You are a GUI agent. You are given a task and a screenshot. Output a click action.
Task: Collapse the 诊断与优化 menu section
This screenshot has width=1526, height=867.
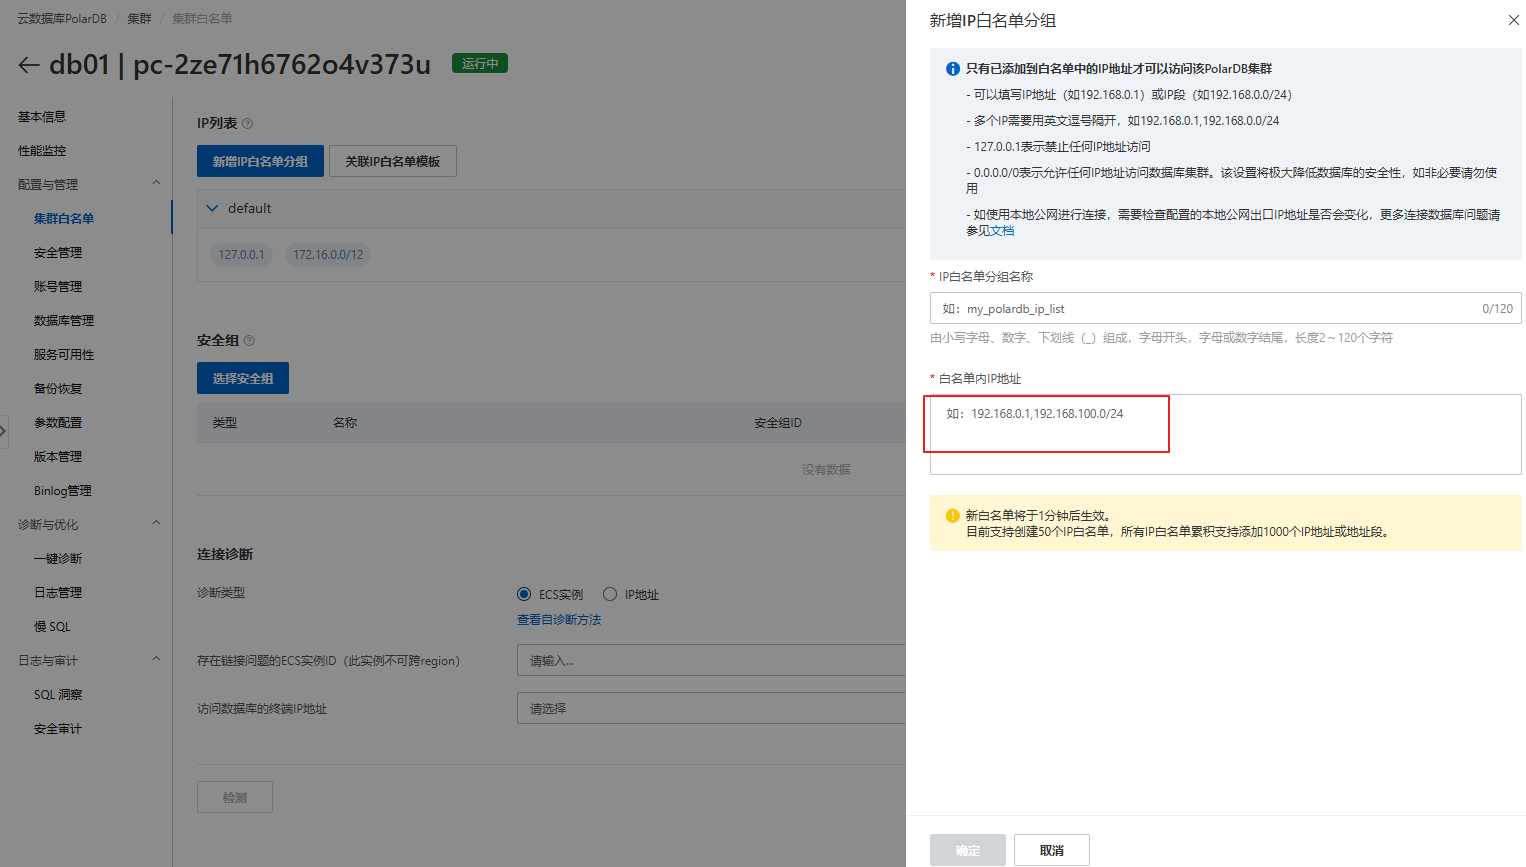point(156,523)
